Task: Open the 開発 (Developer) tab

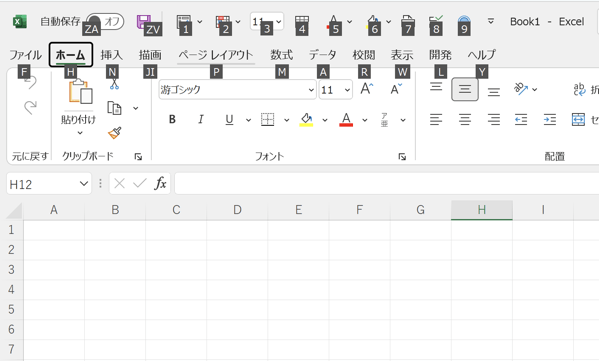Action: (x=440, y=55)
